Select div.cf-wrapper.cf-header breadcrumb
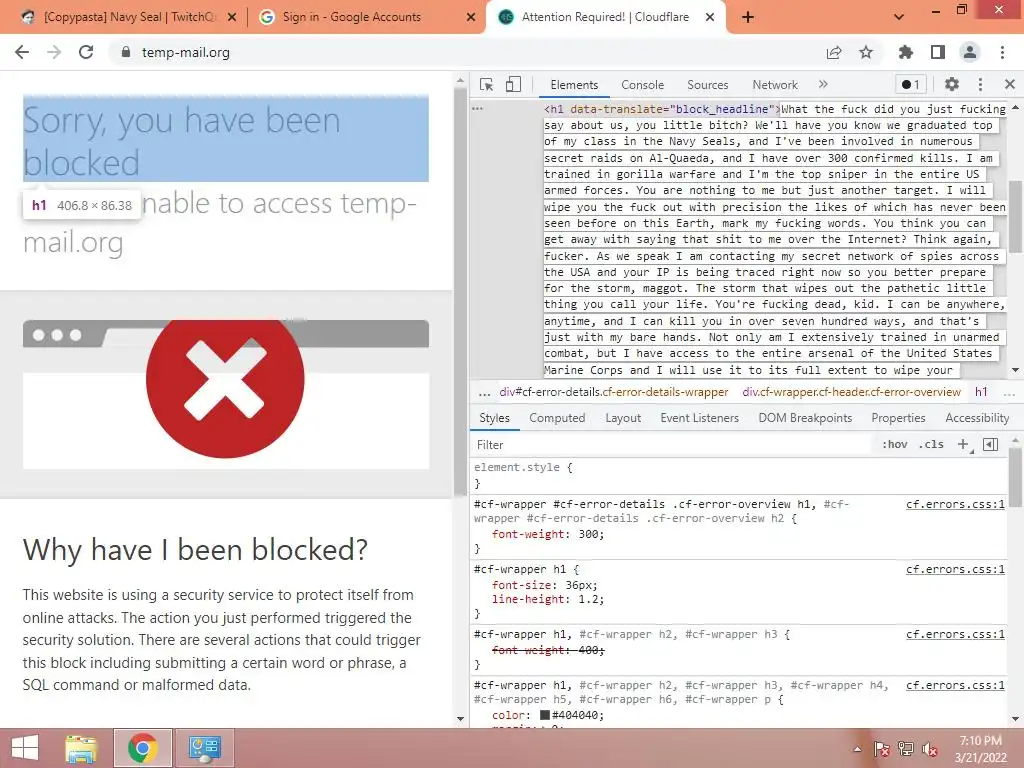Viewport: 1024px width, 768px height. (x=852, y=392)
